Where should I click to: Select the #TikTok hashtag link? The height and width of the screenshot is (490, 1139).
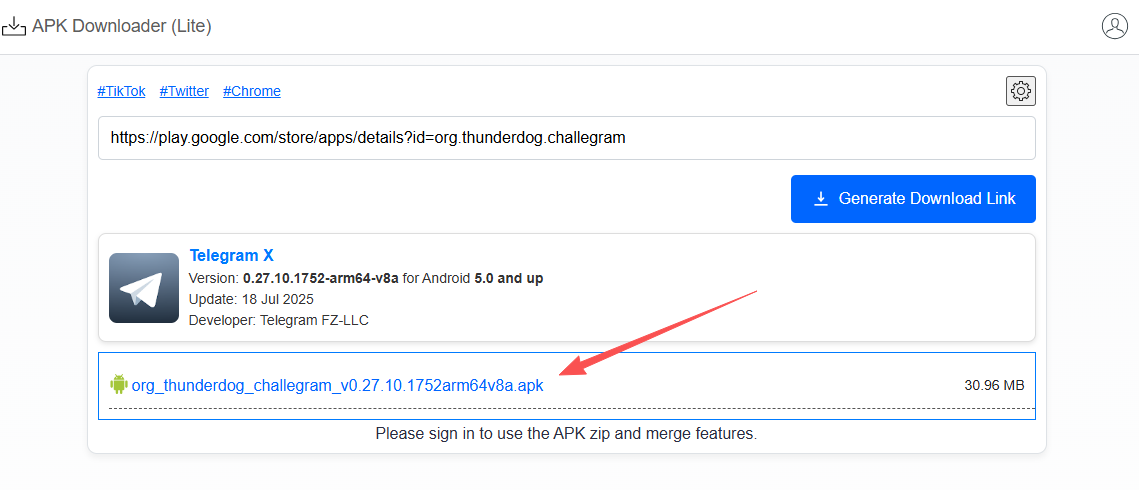pos(121,91)
